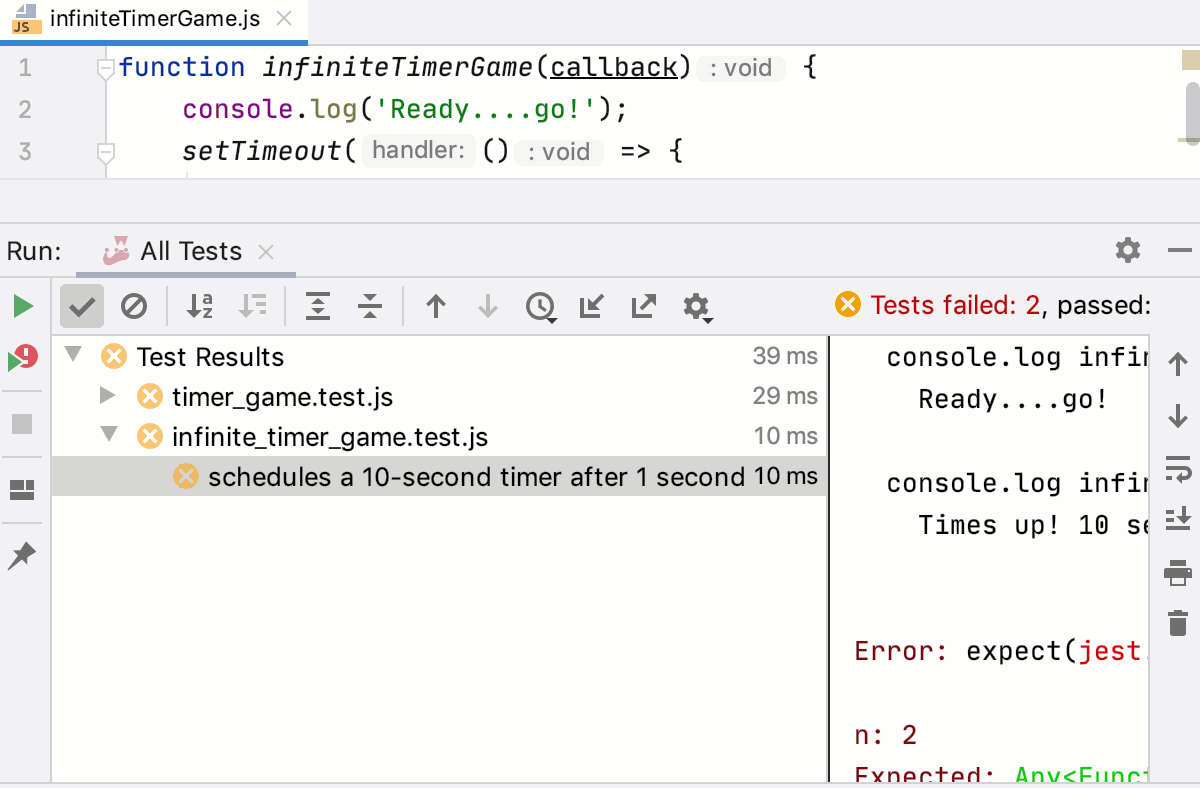Toggle visibility of ignored tests

(135, 307)
